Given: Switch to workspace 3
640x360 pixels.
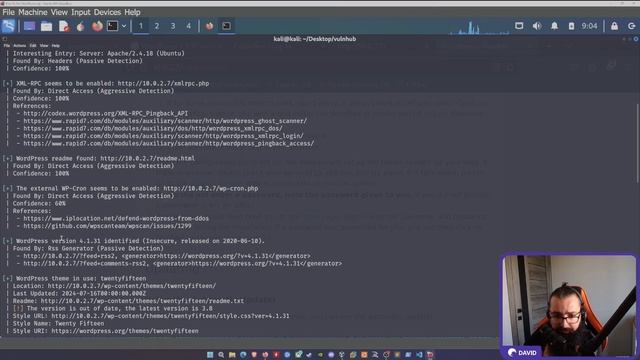Looking at the screenshot, I should 173,26.
